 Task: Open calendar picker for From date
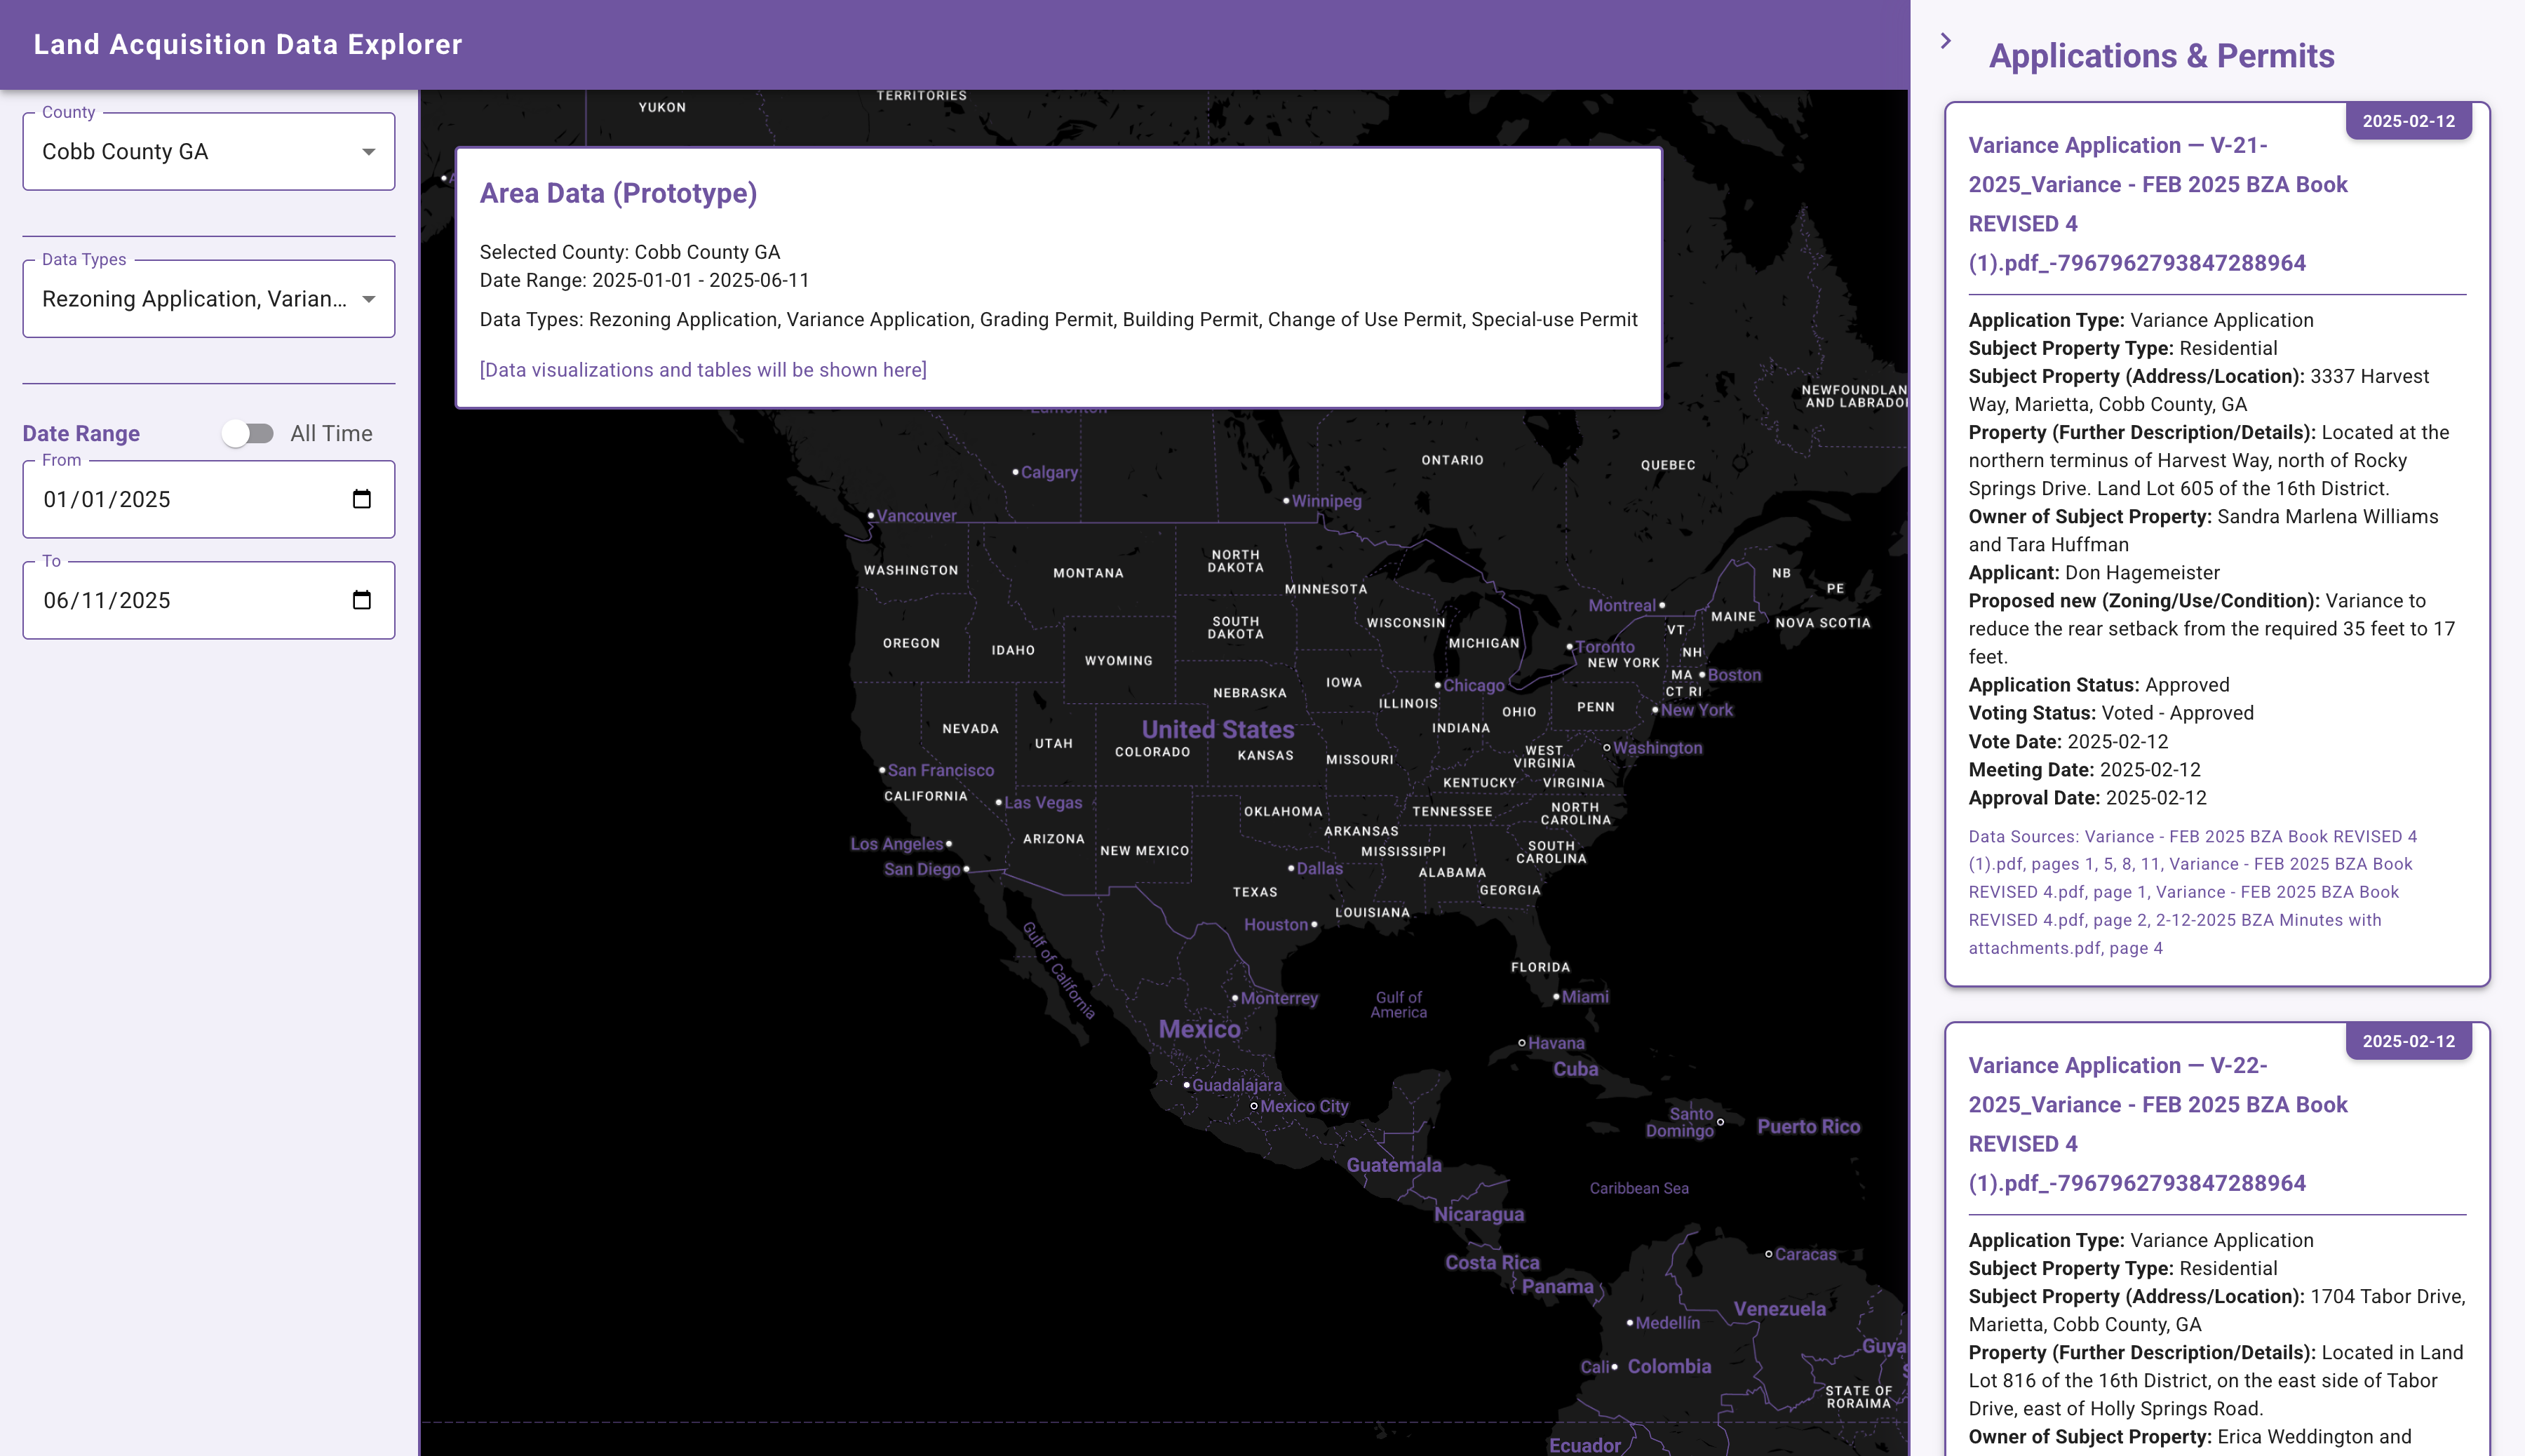[x=362, y=499]
